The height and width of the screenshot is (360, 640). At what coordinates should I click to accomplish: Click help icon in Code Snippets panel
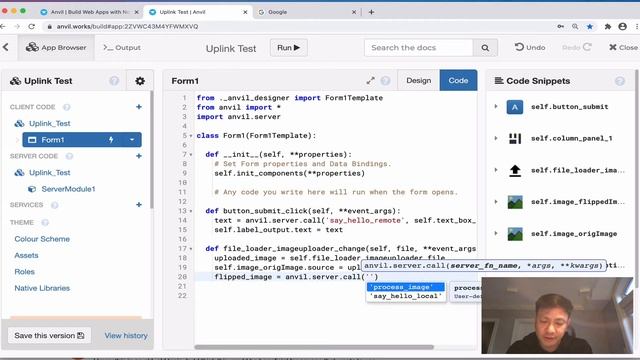click(620, 81)
